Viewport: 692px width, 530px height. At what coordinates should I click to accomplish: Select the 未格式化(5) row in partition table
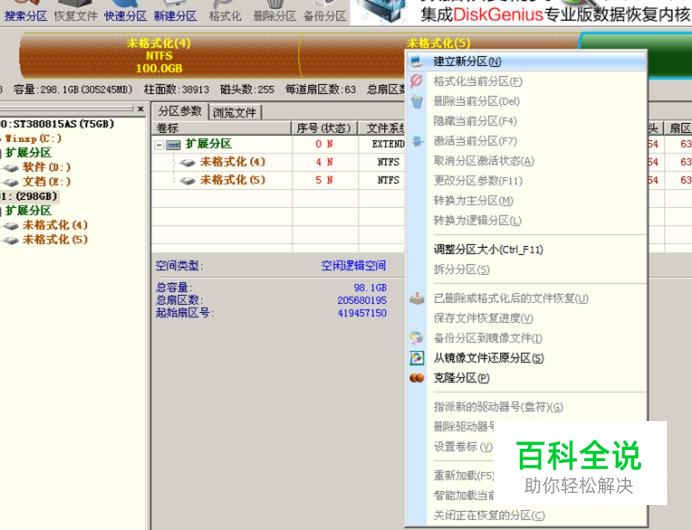(233, 180)
